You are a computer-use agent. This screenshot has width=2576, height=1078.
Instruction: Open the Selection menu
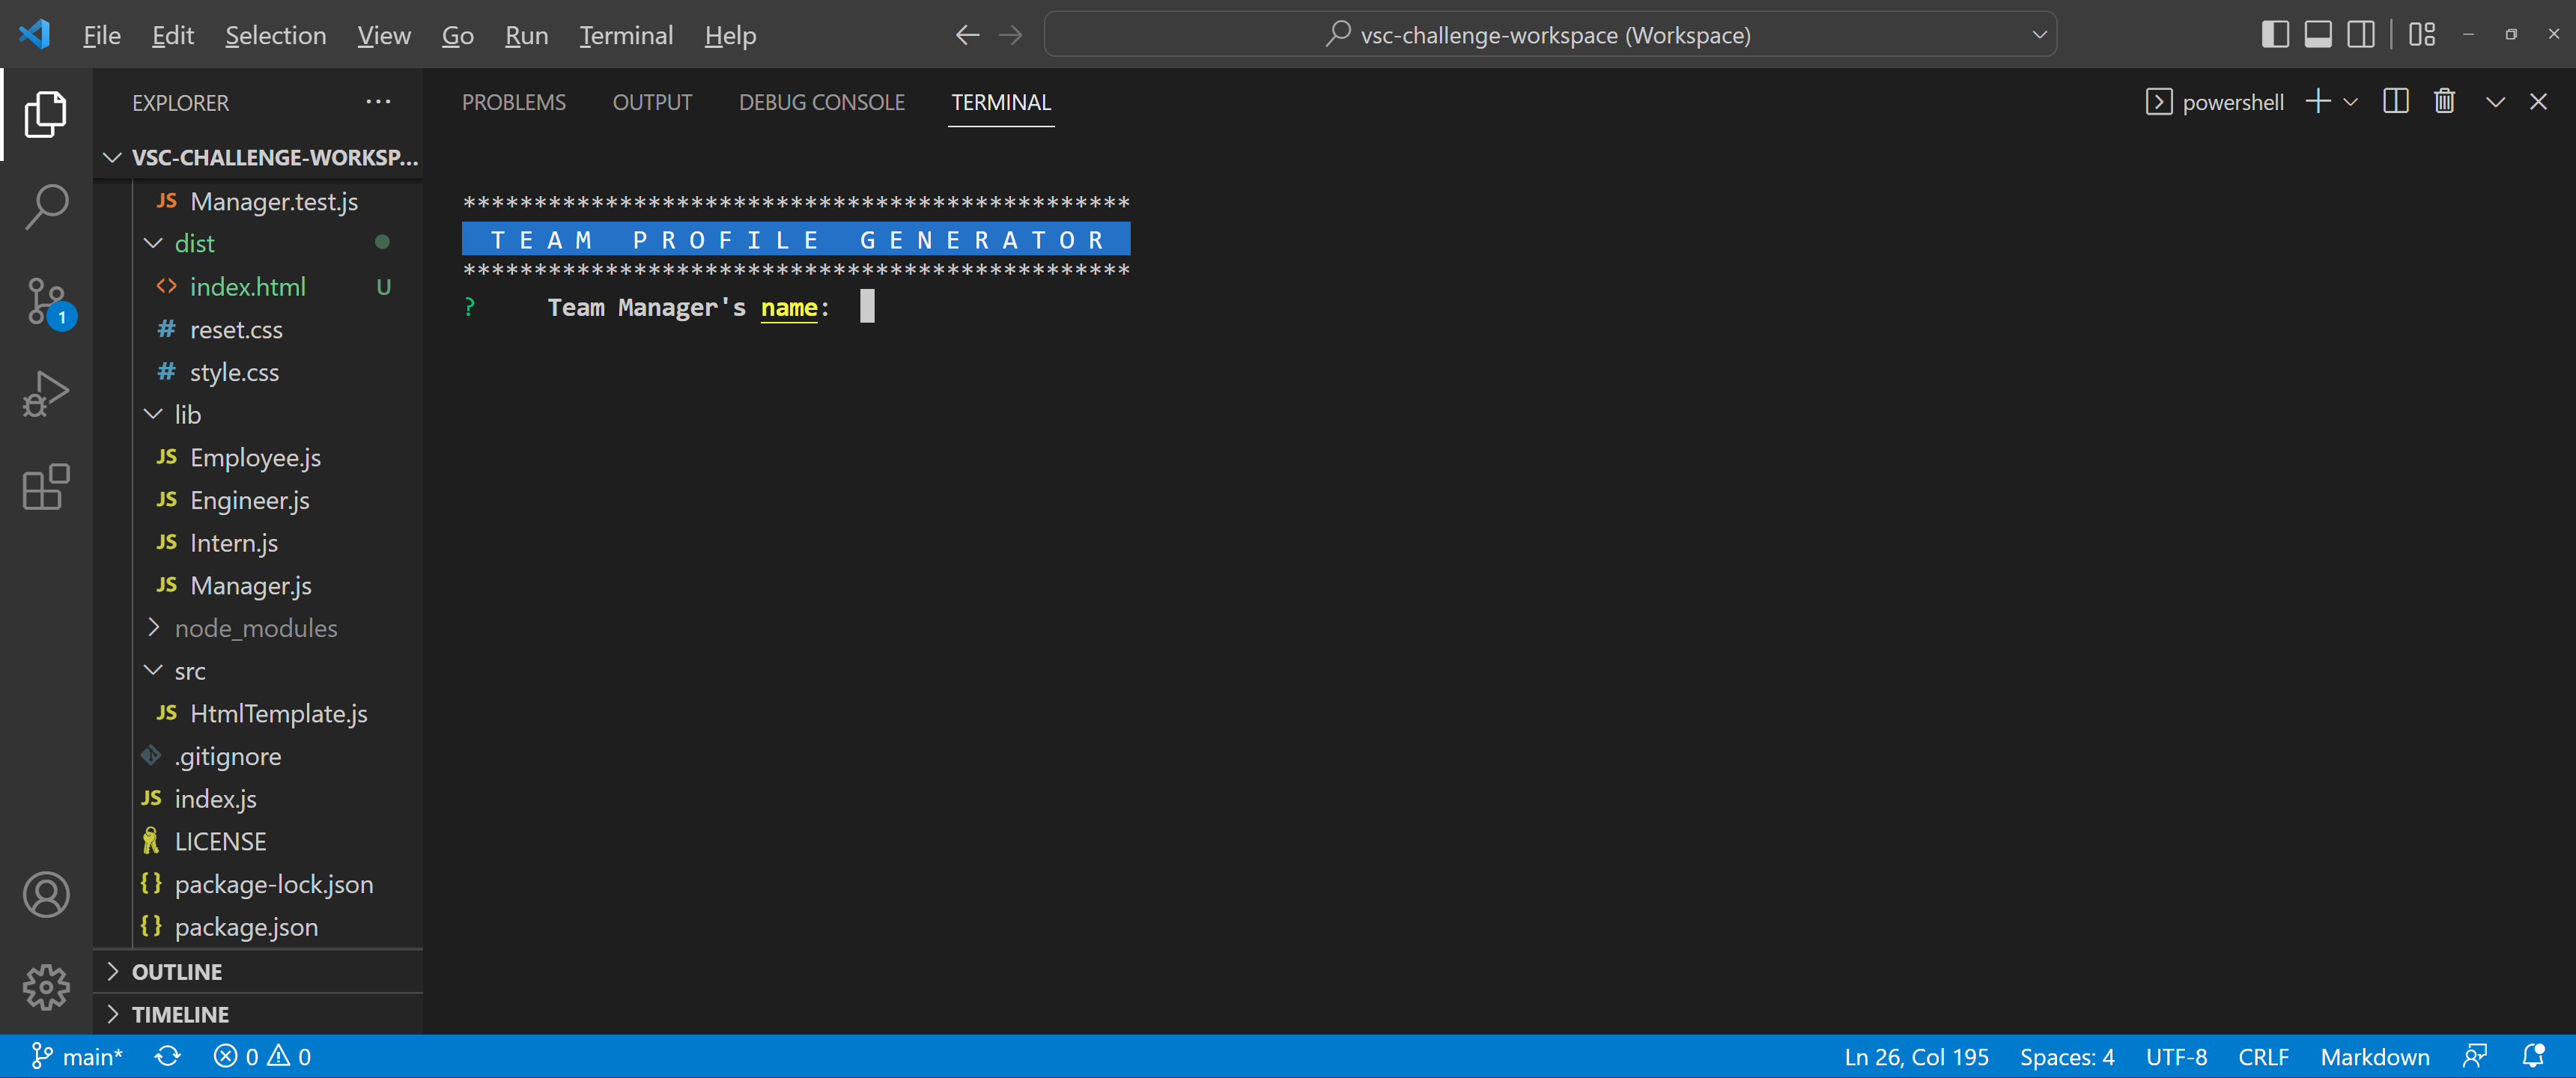point(276,35)
